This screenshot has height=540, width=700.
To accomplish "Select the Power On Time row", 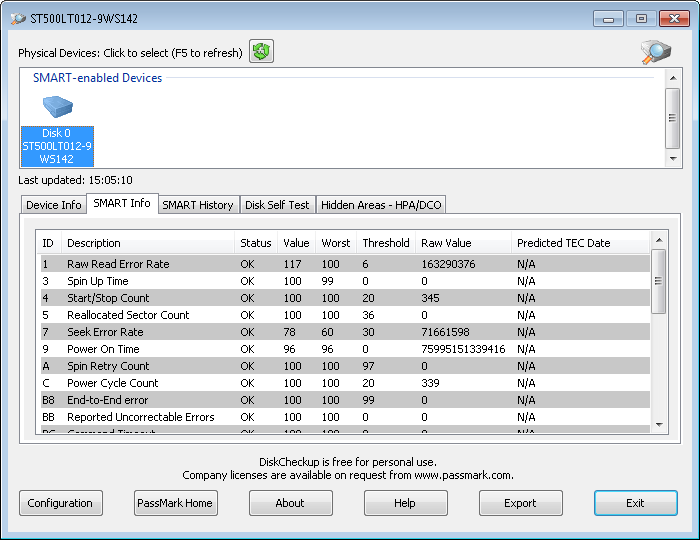I will tap(345, 349).
